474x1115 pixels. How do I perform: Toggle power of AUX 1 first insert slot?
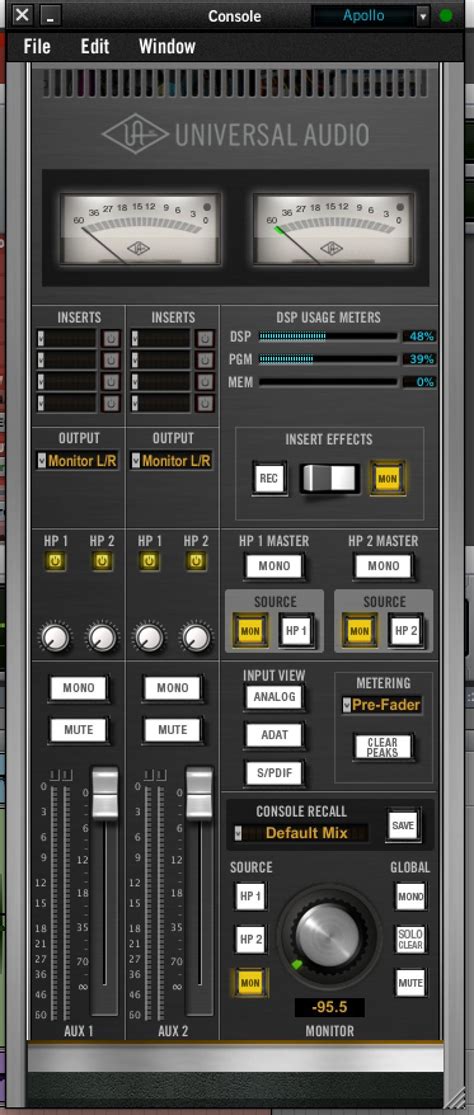pos(110,338)
